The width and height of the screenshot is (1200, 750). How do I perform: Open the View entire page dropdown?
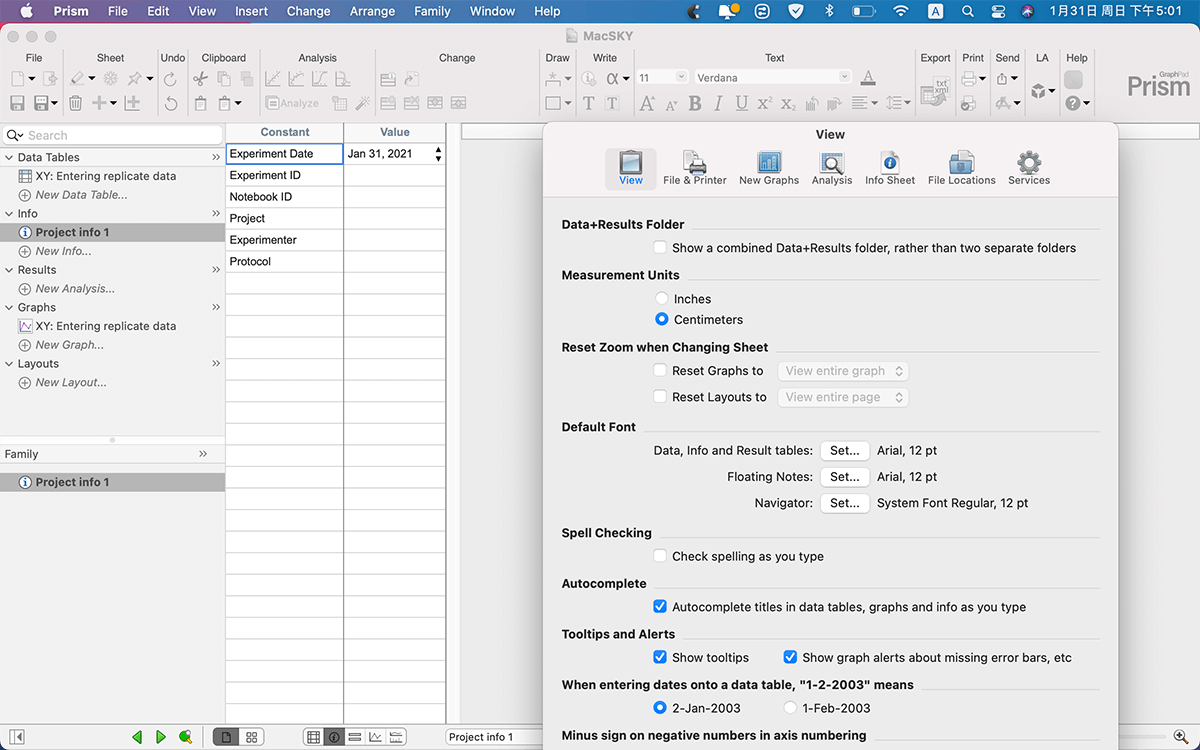843,397
